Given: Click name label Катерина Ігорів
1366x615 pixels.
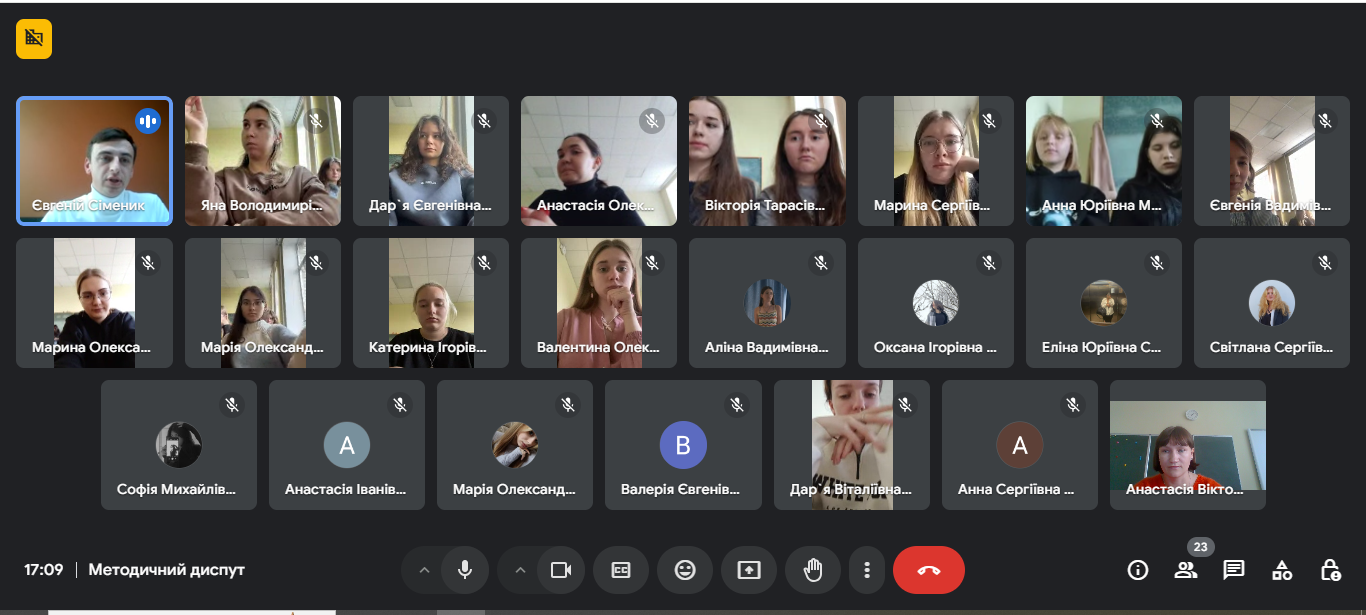Looking at the screenshot, I should pyautogui.click(x=428, y=348).
